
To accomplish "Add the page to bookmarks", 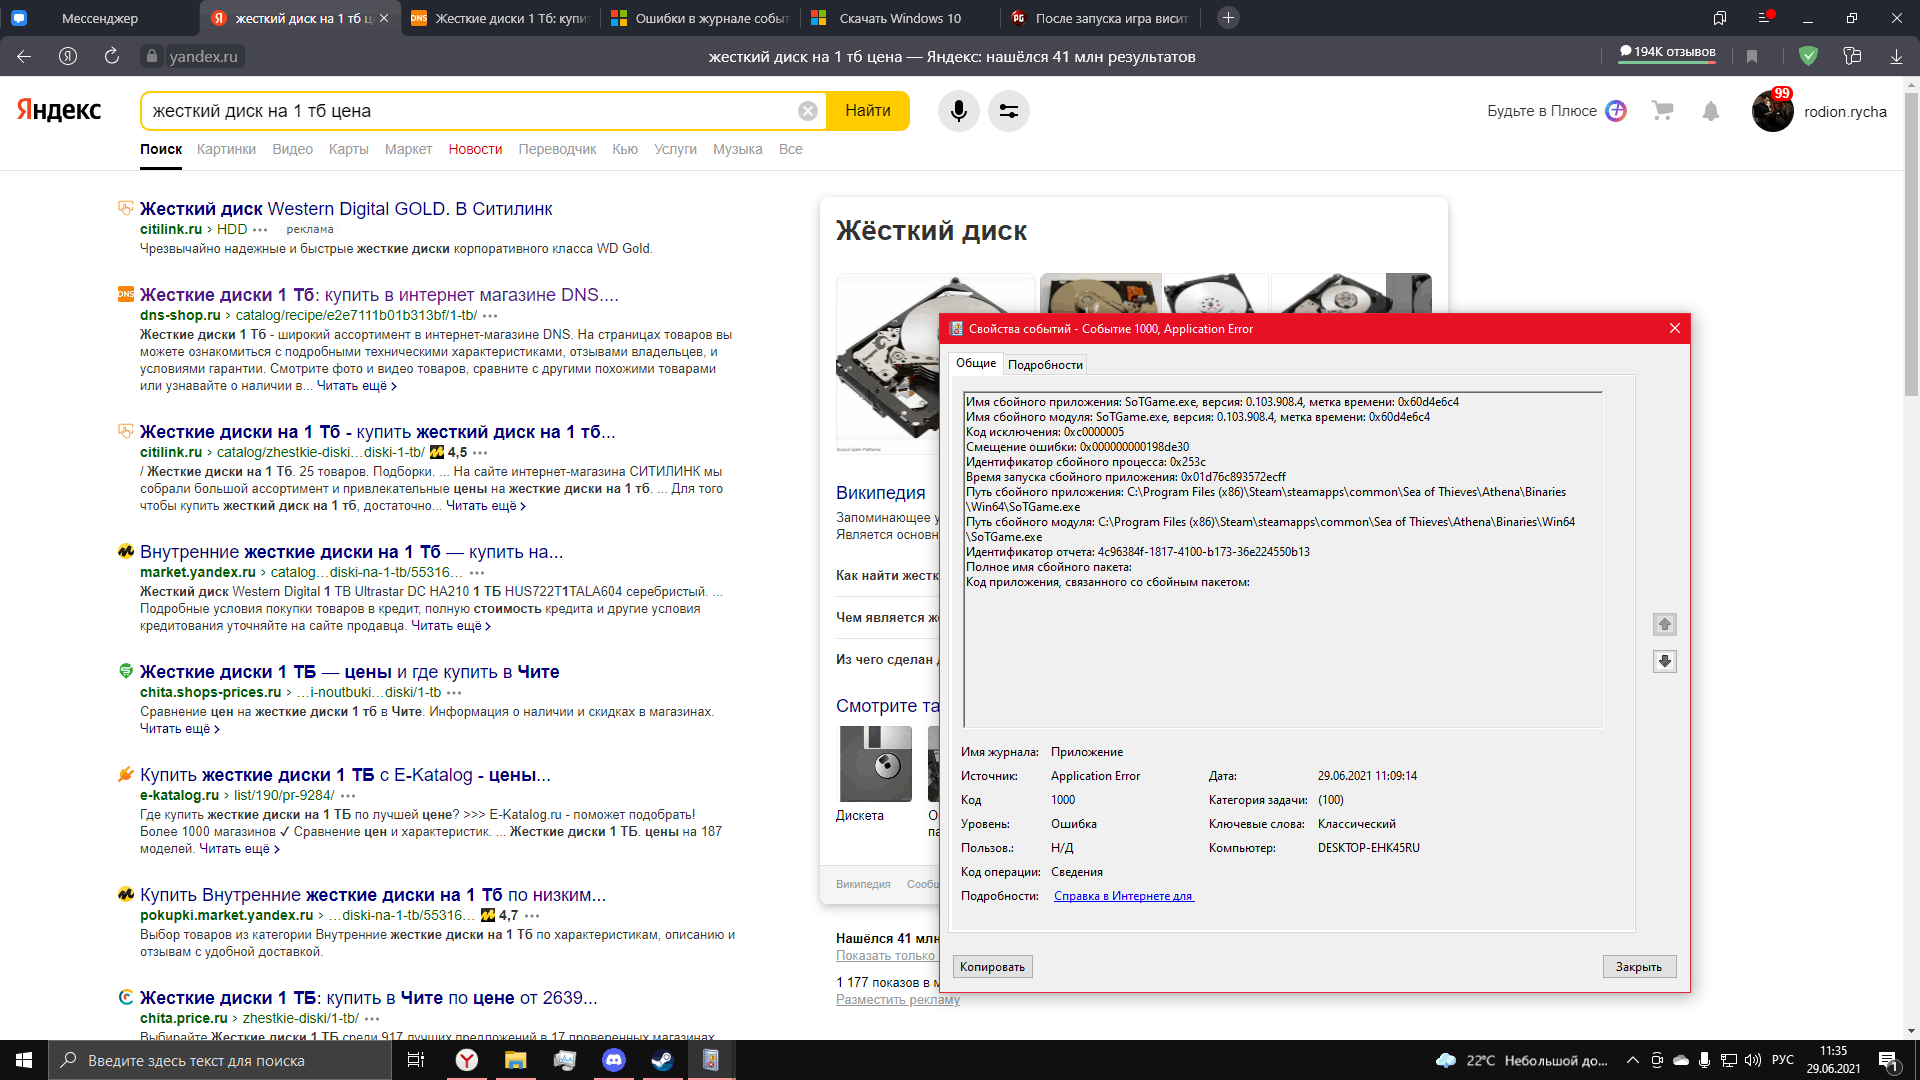I will pos(1752,56).
